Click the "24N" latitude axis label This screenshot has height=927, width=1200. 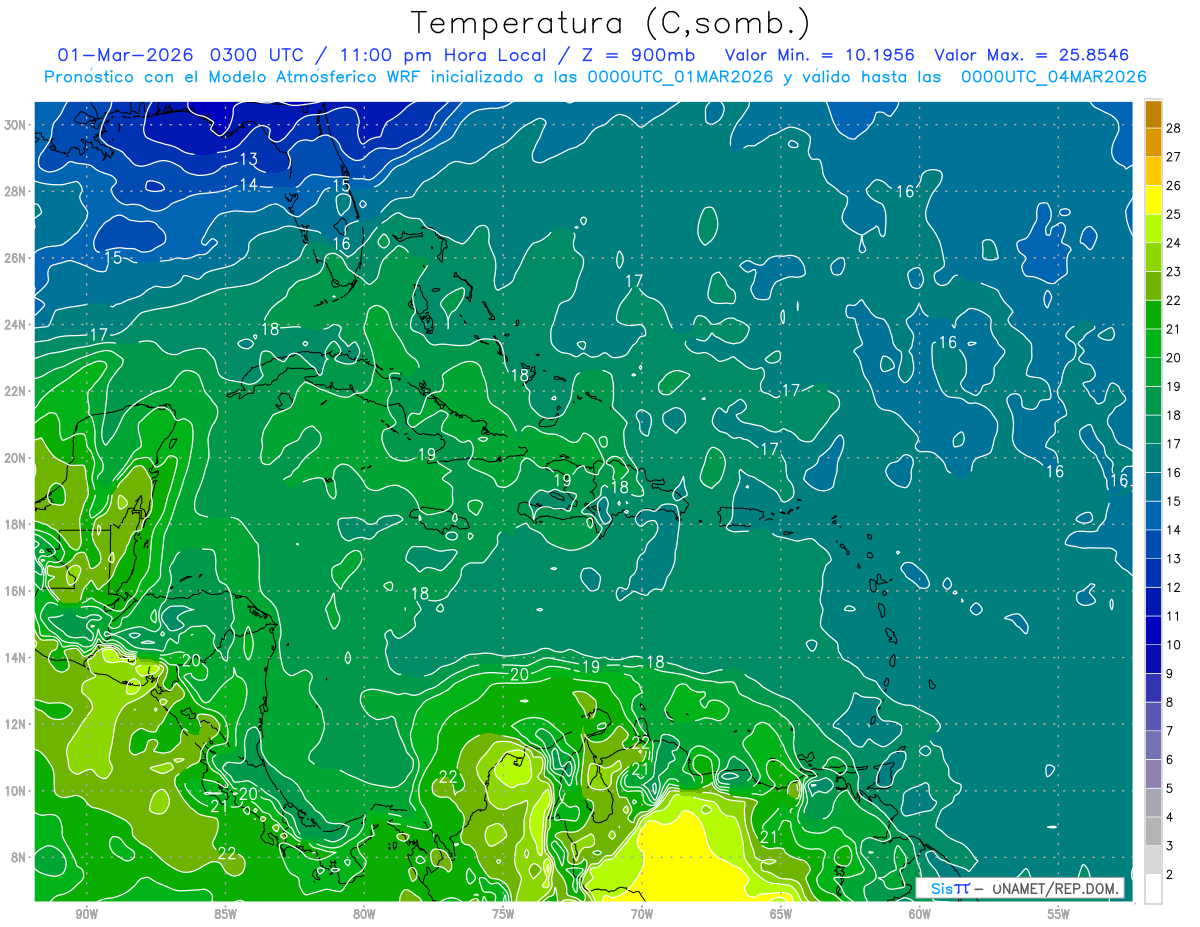[15, 325]
